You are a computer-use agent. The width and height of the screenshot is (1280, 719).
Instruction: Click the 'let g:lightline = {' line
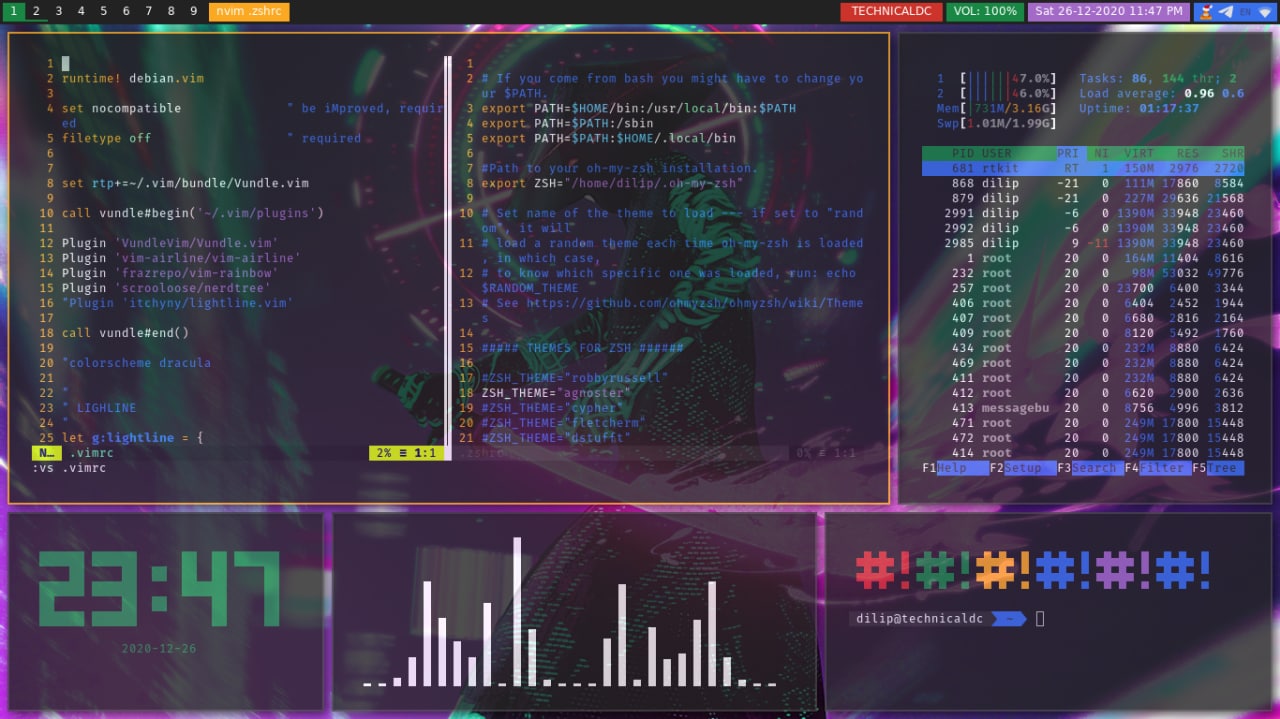click(132, 438)
